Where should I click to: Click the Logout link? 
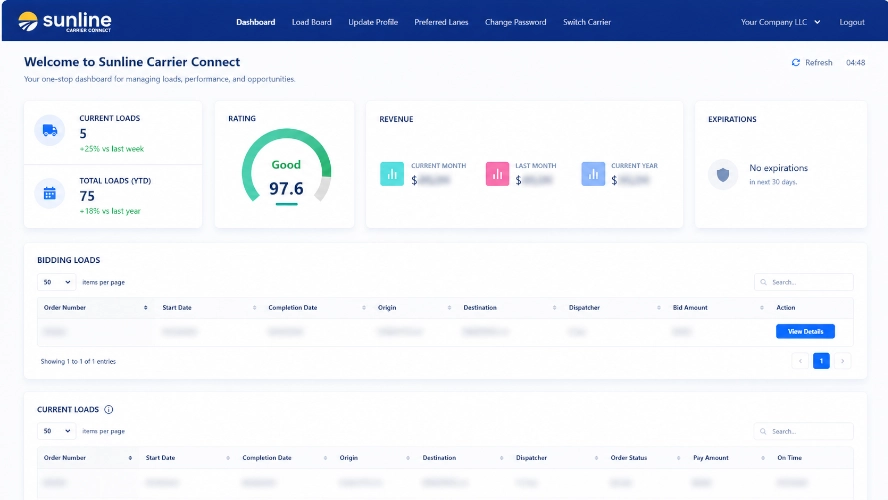(x=852, y=22)
